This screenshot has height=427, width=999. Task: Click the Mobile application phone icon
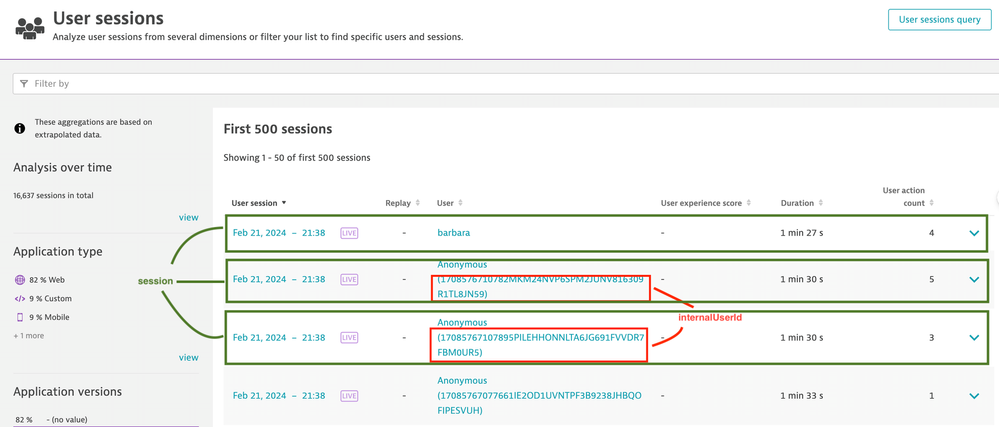(x=19, y=317)
